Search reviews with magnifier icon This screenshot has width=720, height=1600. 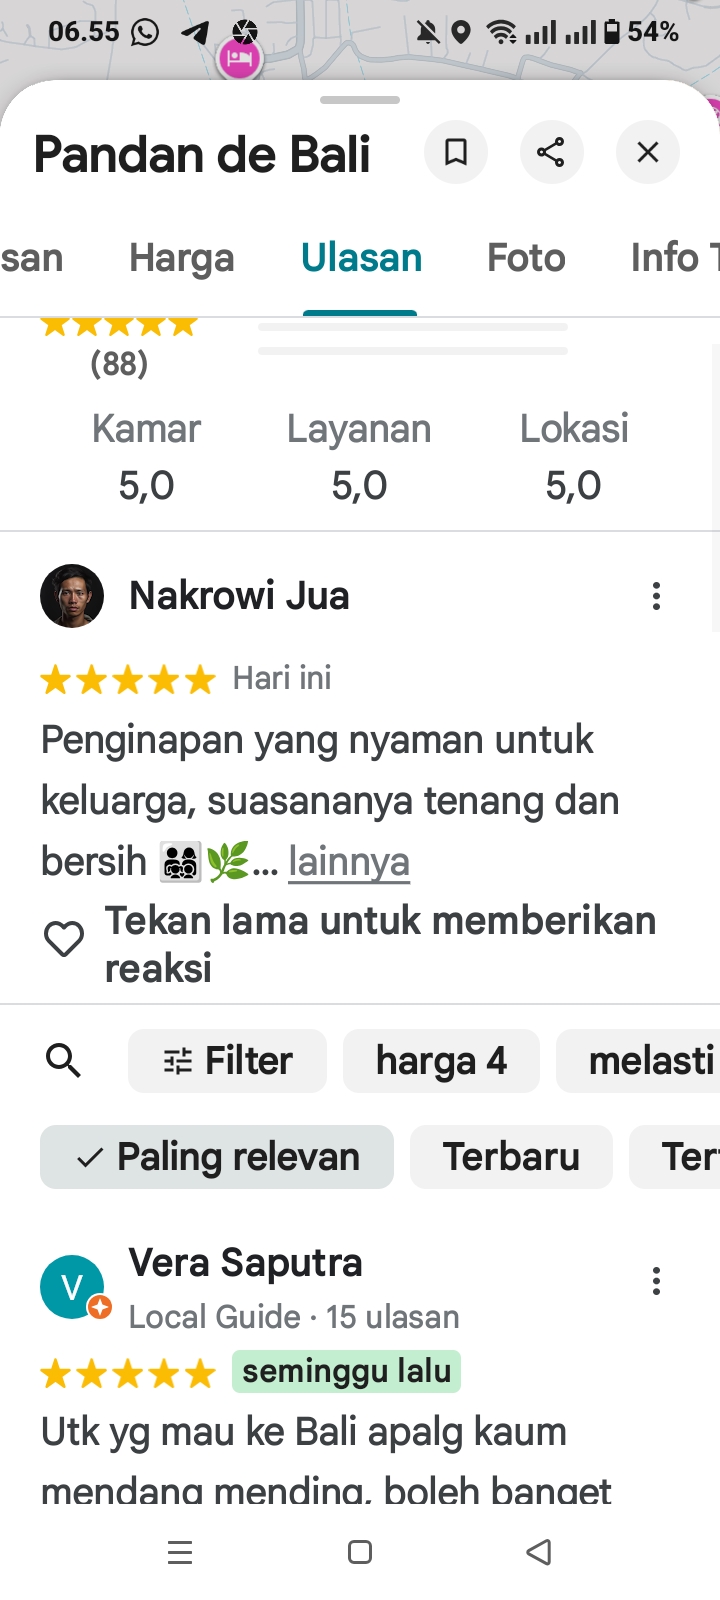[63, 1060]
